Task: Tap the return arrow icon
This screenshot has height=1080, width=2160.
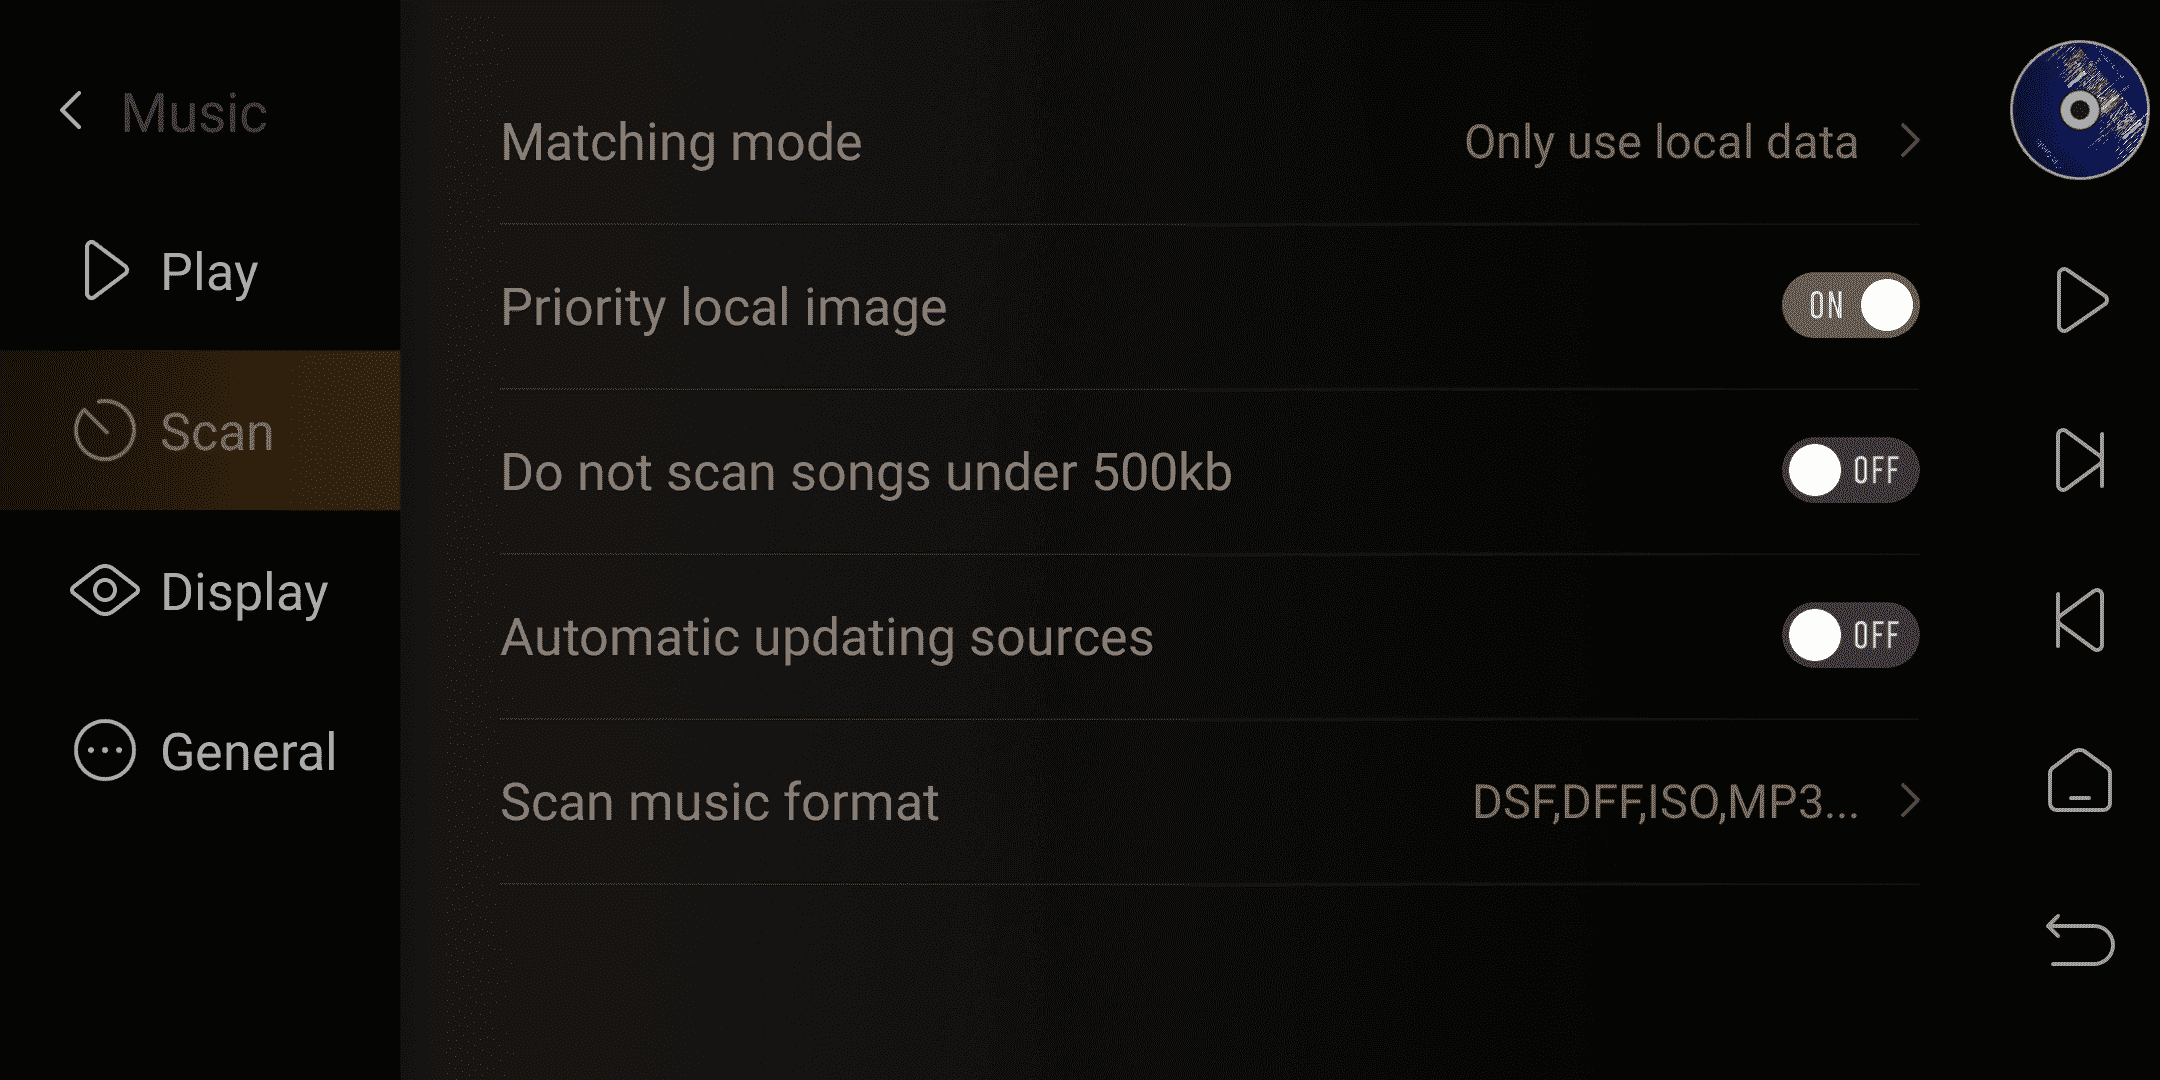Action: point(2080,940)
